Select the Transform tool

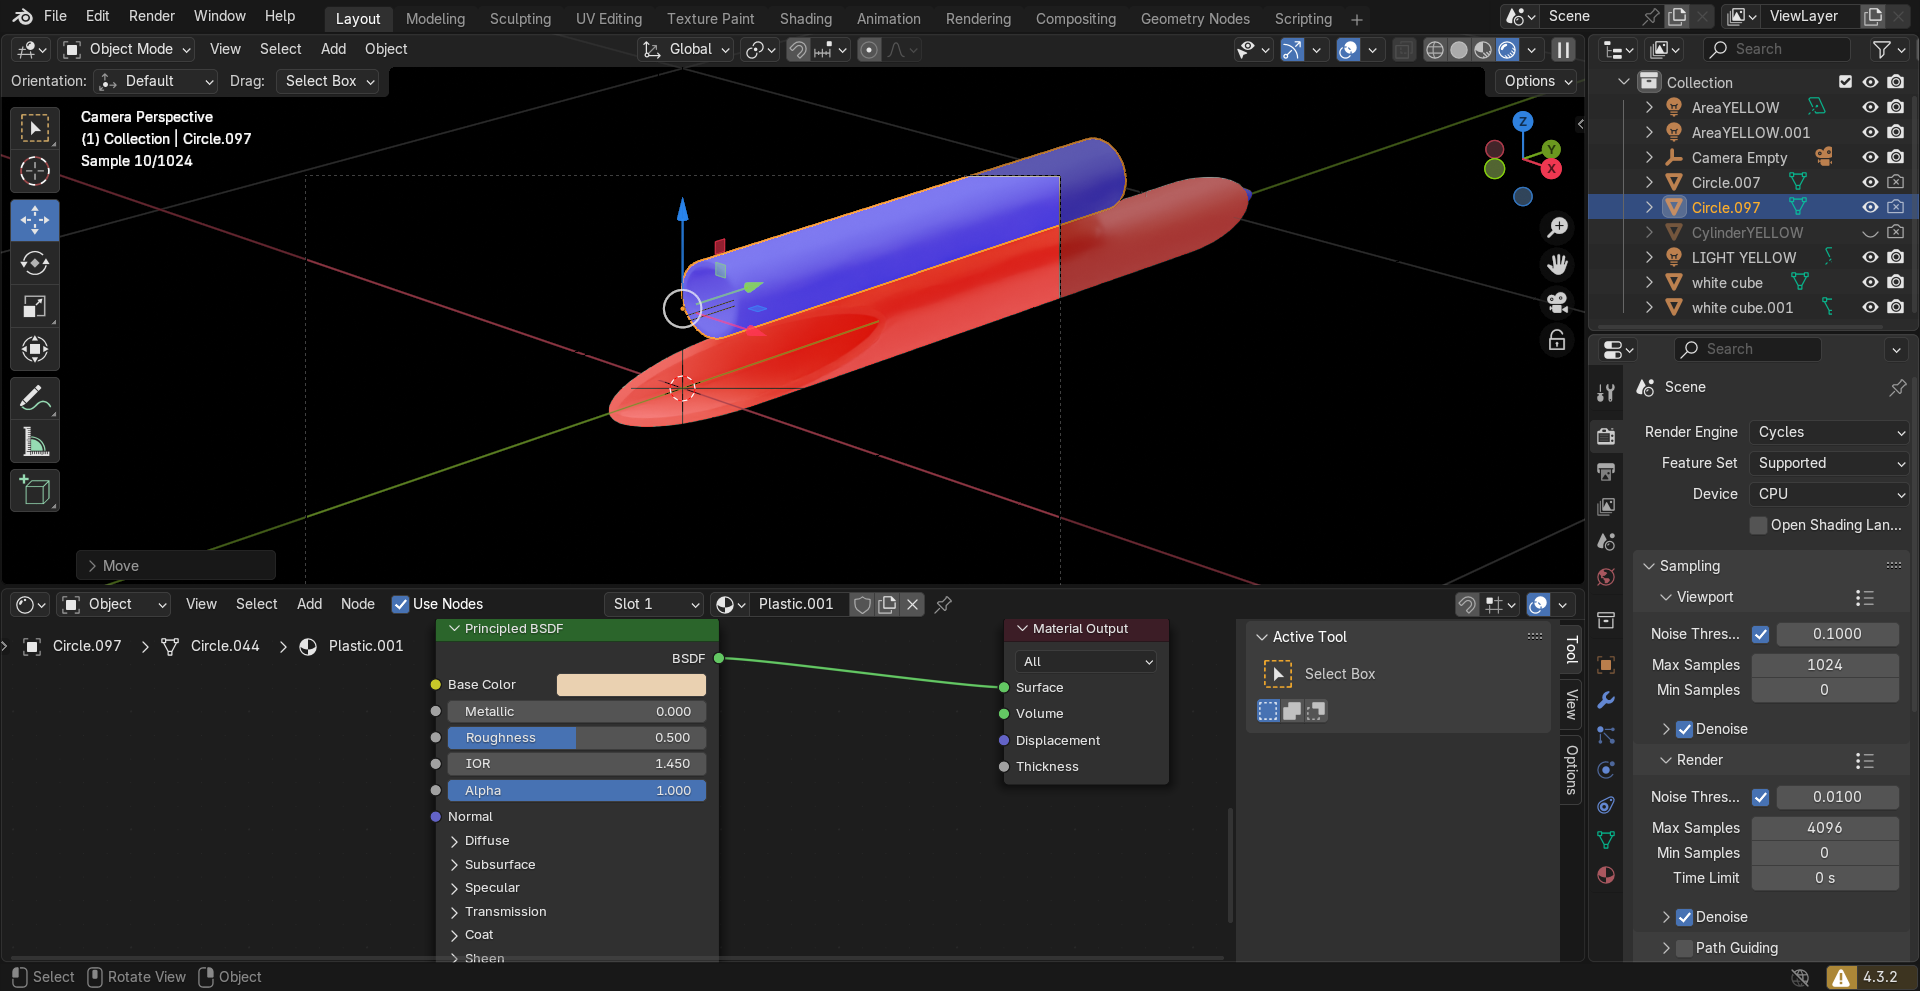[x=35, y=349]
